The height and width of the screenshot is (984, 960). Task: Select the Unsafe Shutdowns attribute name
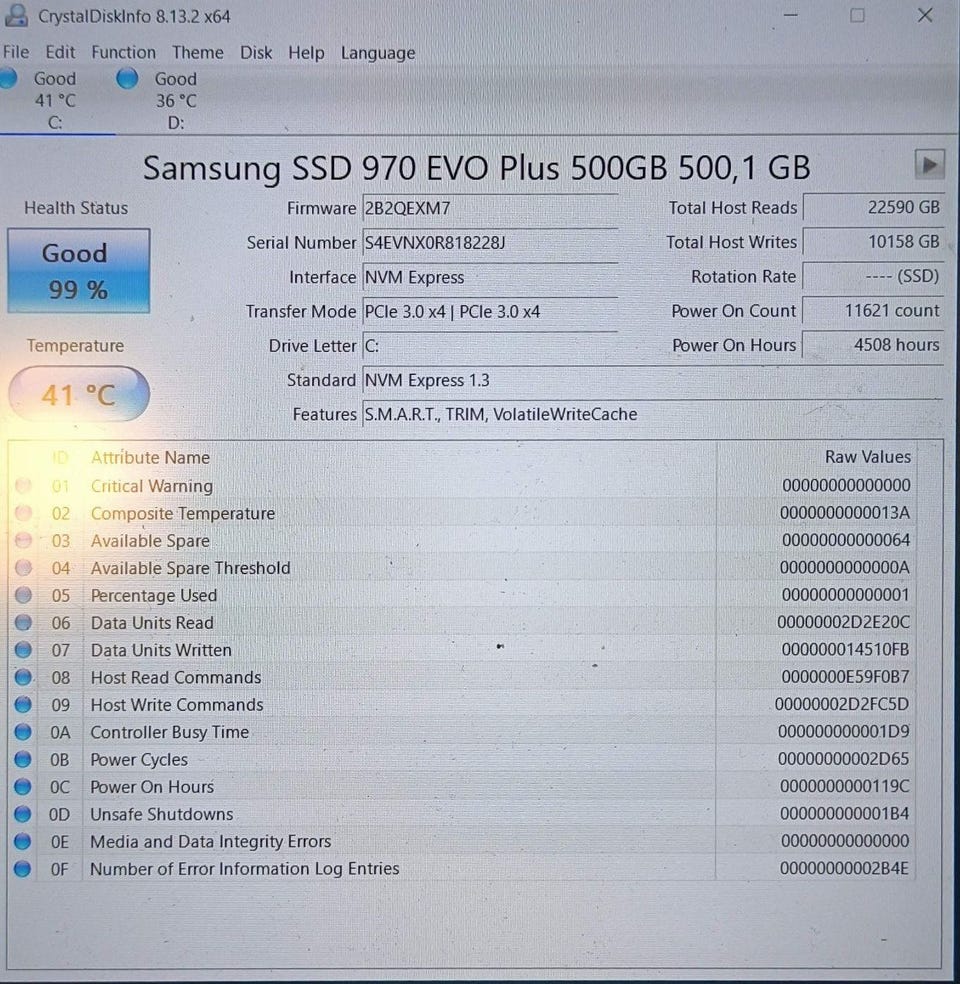[x=162, y=814]
